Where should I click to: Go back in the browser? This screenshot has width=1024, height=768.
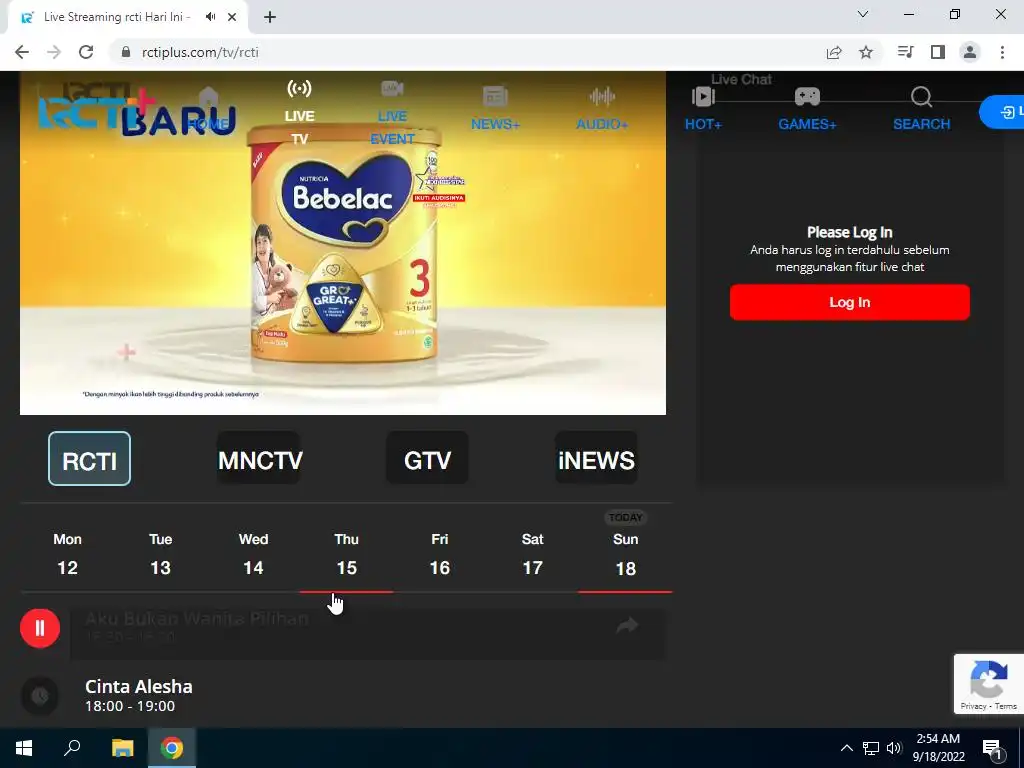(22, 52)
